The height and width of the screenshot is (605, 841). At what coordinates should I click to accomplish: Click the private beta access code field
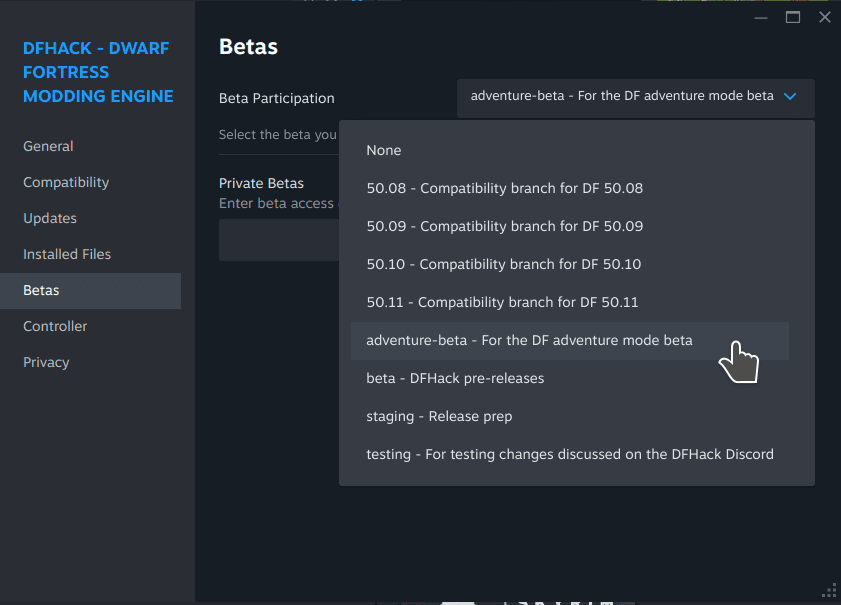pos(279,240)
